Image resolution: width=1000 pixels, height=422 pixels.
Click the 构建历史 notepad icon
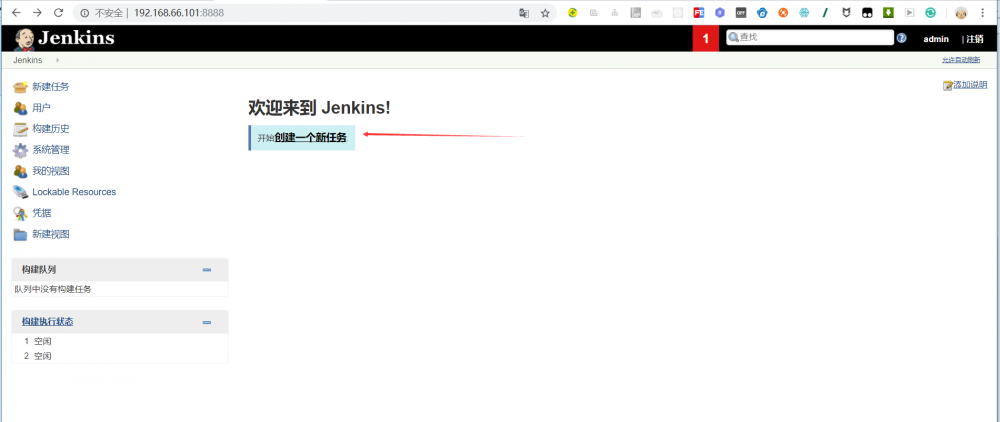click(x=20, y=129)
